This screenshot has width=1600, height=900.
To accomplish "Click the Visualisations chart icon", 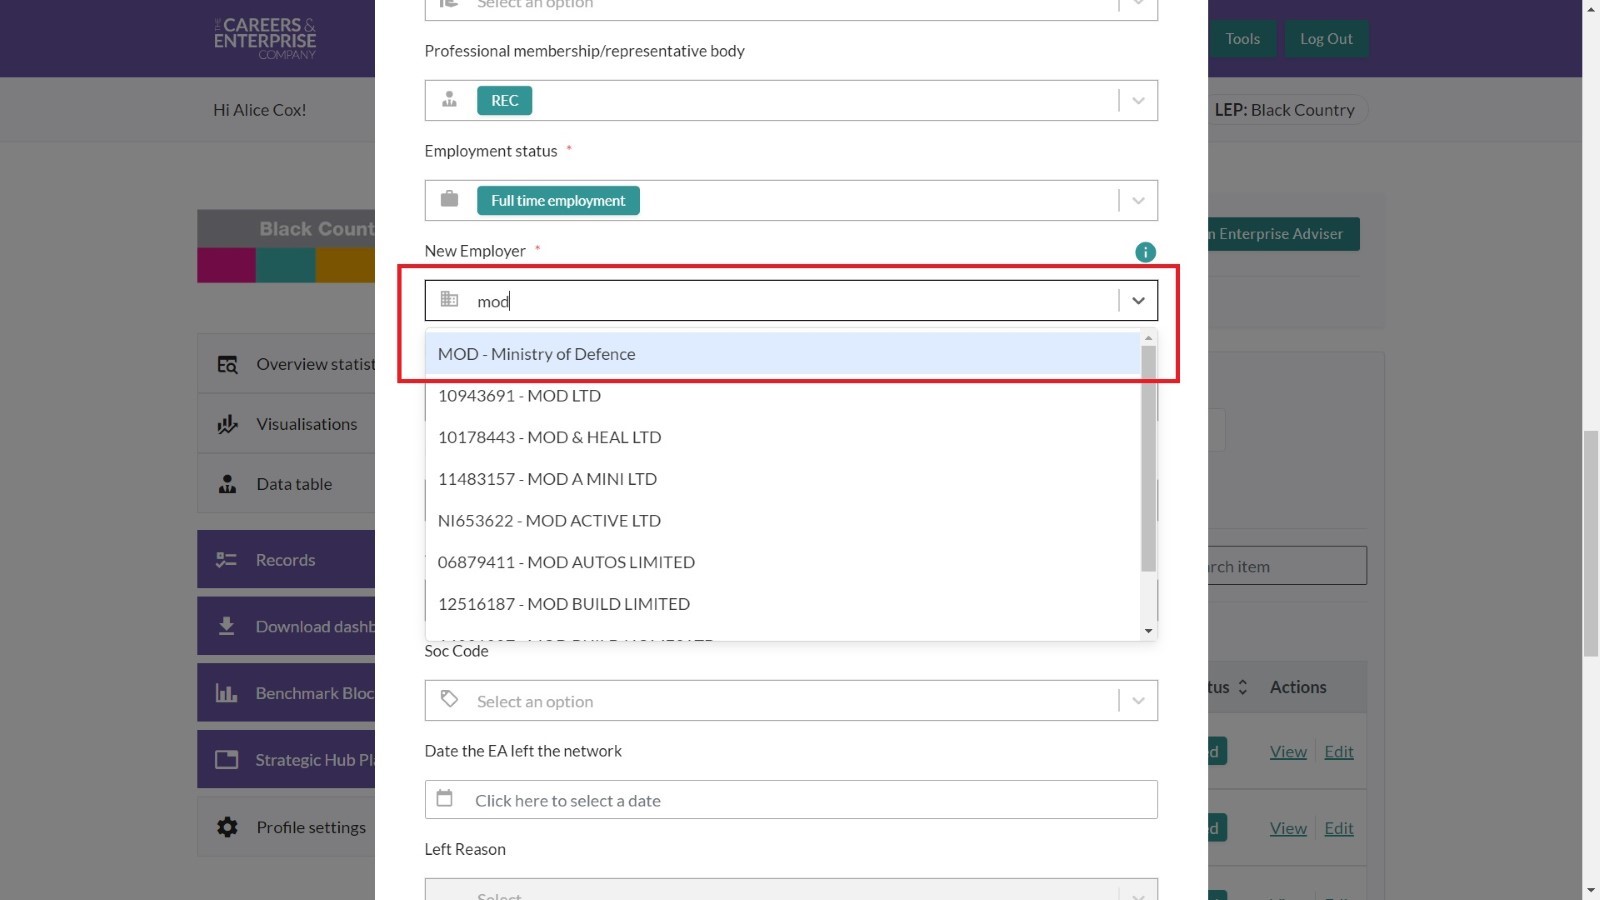I will [228, 424].
